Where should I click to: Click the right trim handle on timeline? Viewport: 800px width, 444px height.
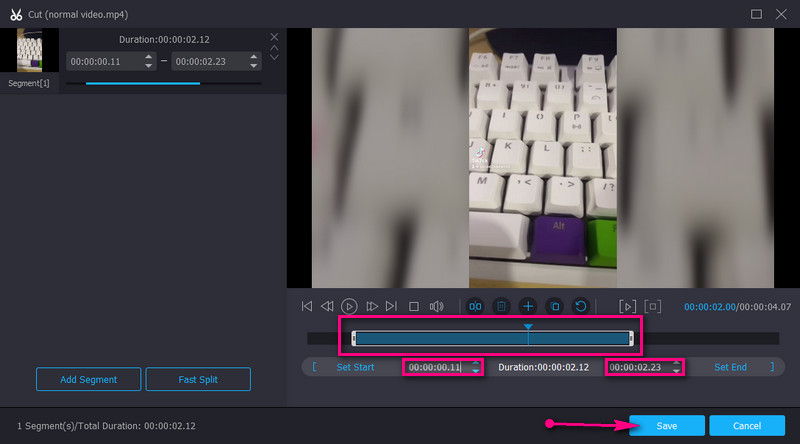click(x=631, y=338)
